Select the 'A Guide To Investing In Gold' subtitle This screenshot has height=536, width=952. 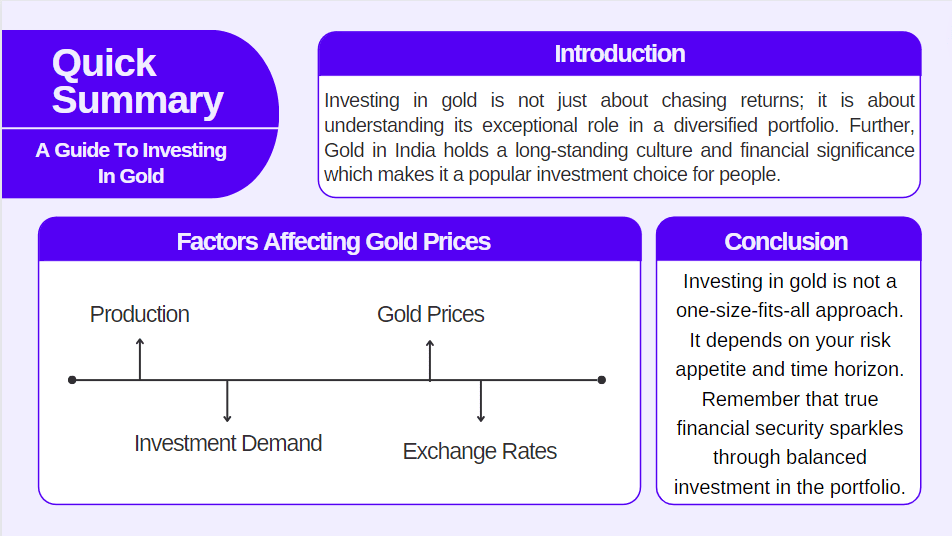pyautogui.click(x=131, y=163)
